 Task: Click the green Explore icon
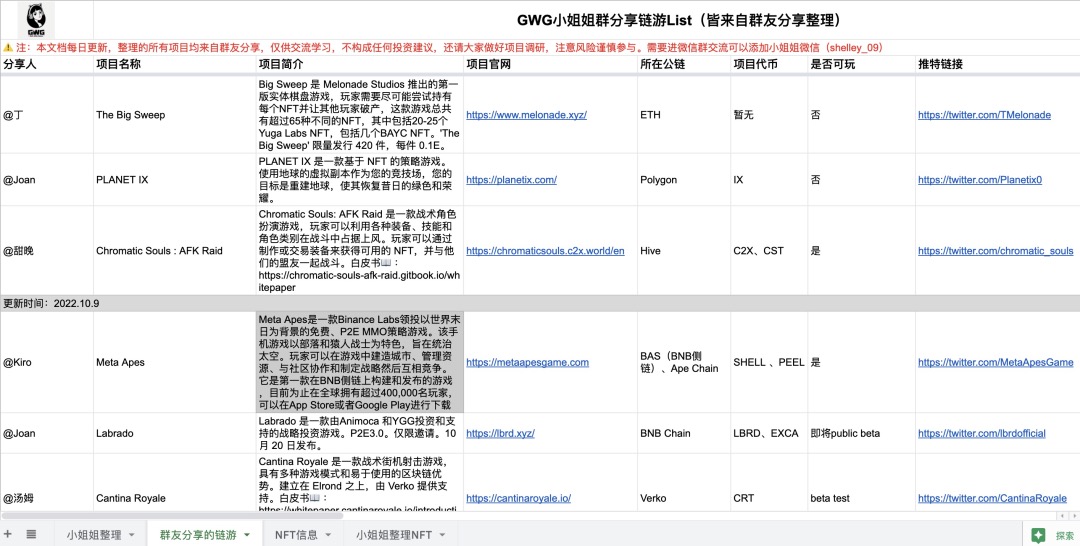click(1039, 535)
